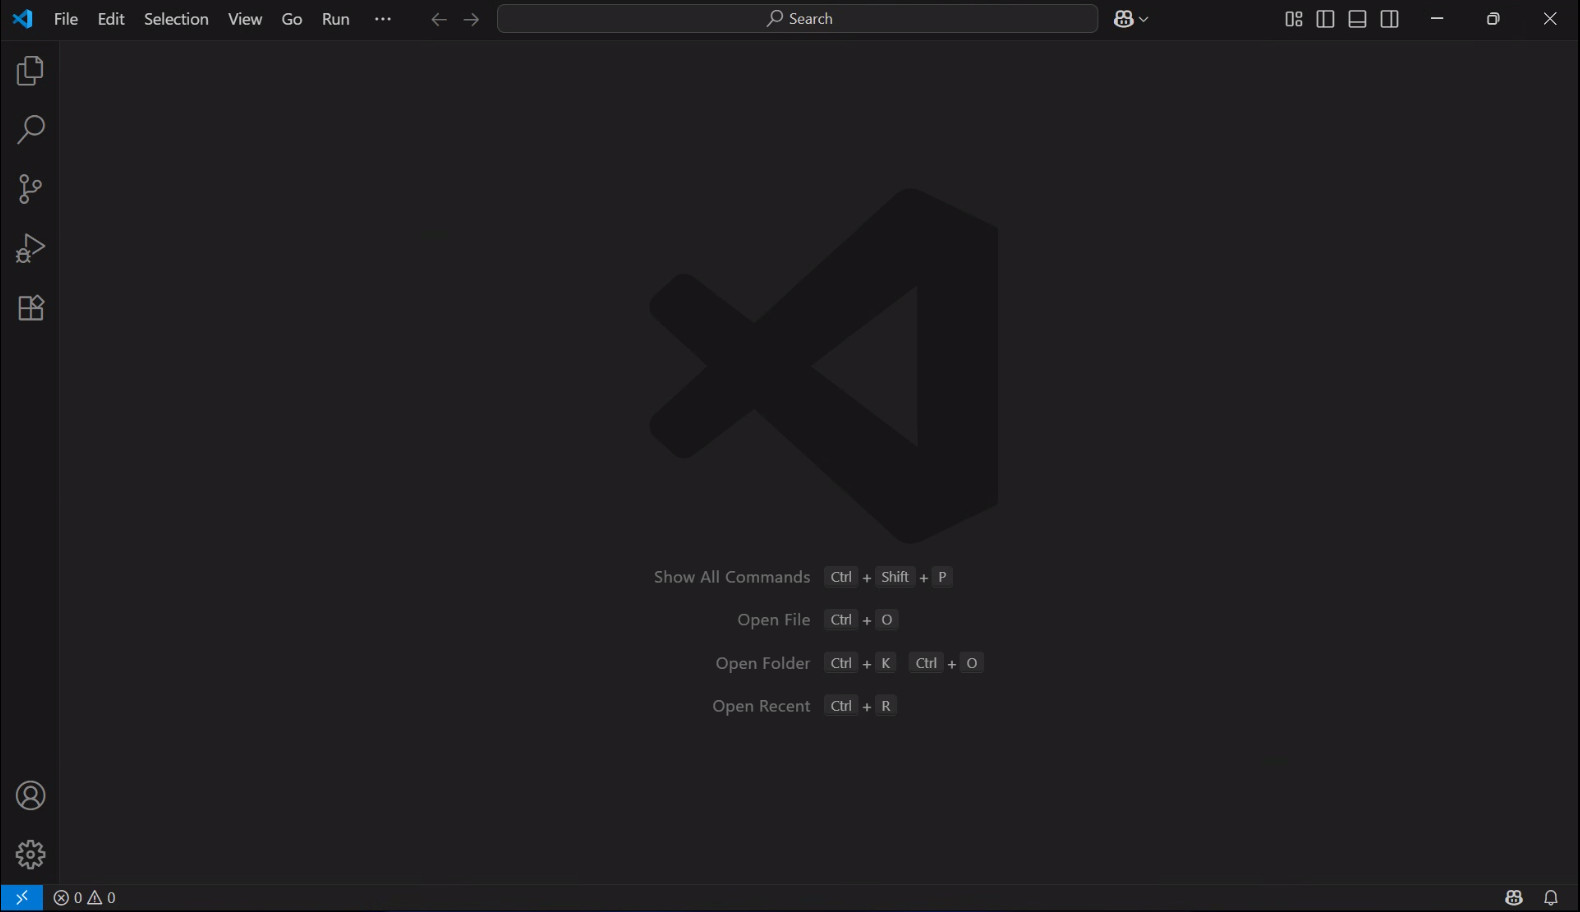Screen dimensions: 1580x912
Task: Go back with the left arrow
Action: (439, 19)
